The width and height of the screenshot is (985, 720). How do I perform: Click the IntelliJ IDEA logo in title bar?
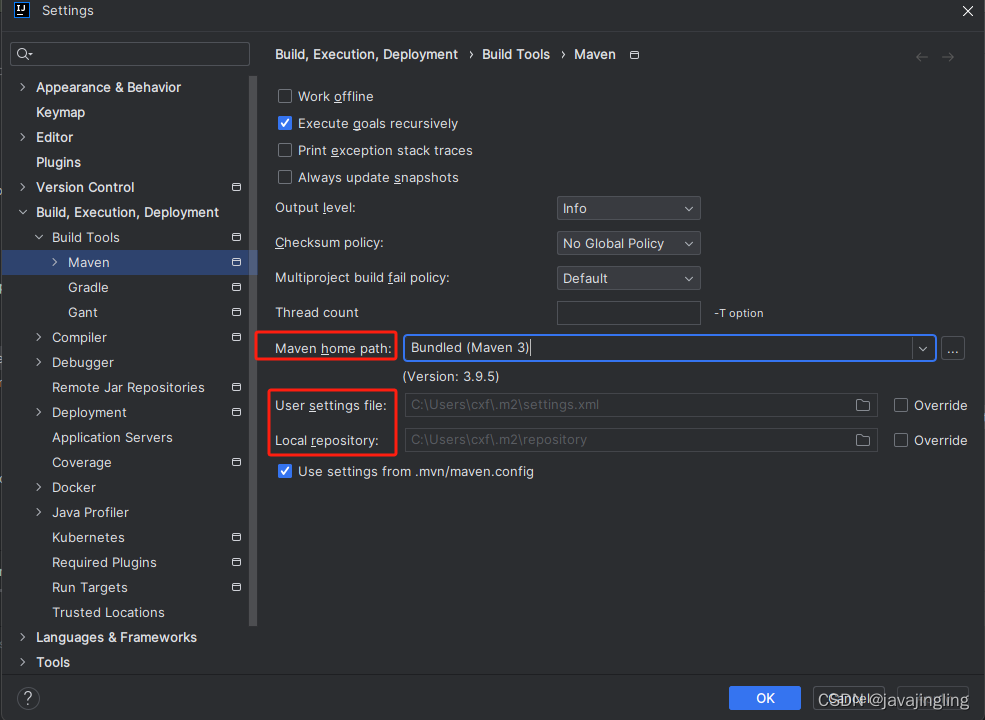(x=22, y=10)
